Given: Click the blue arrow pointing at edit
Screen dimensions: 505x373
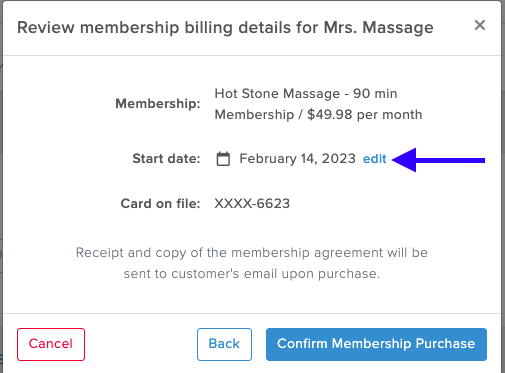Looking at the screenshot, I should pos(438,160).
